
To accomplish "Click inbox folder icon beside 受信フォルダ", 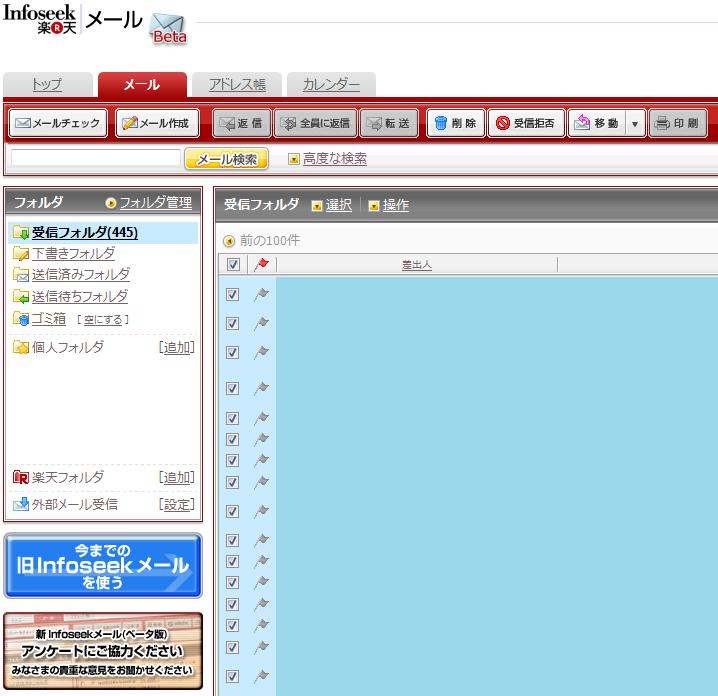I will [x=21, y=233].
